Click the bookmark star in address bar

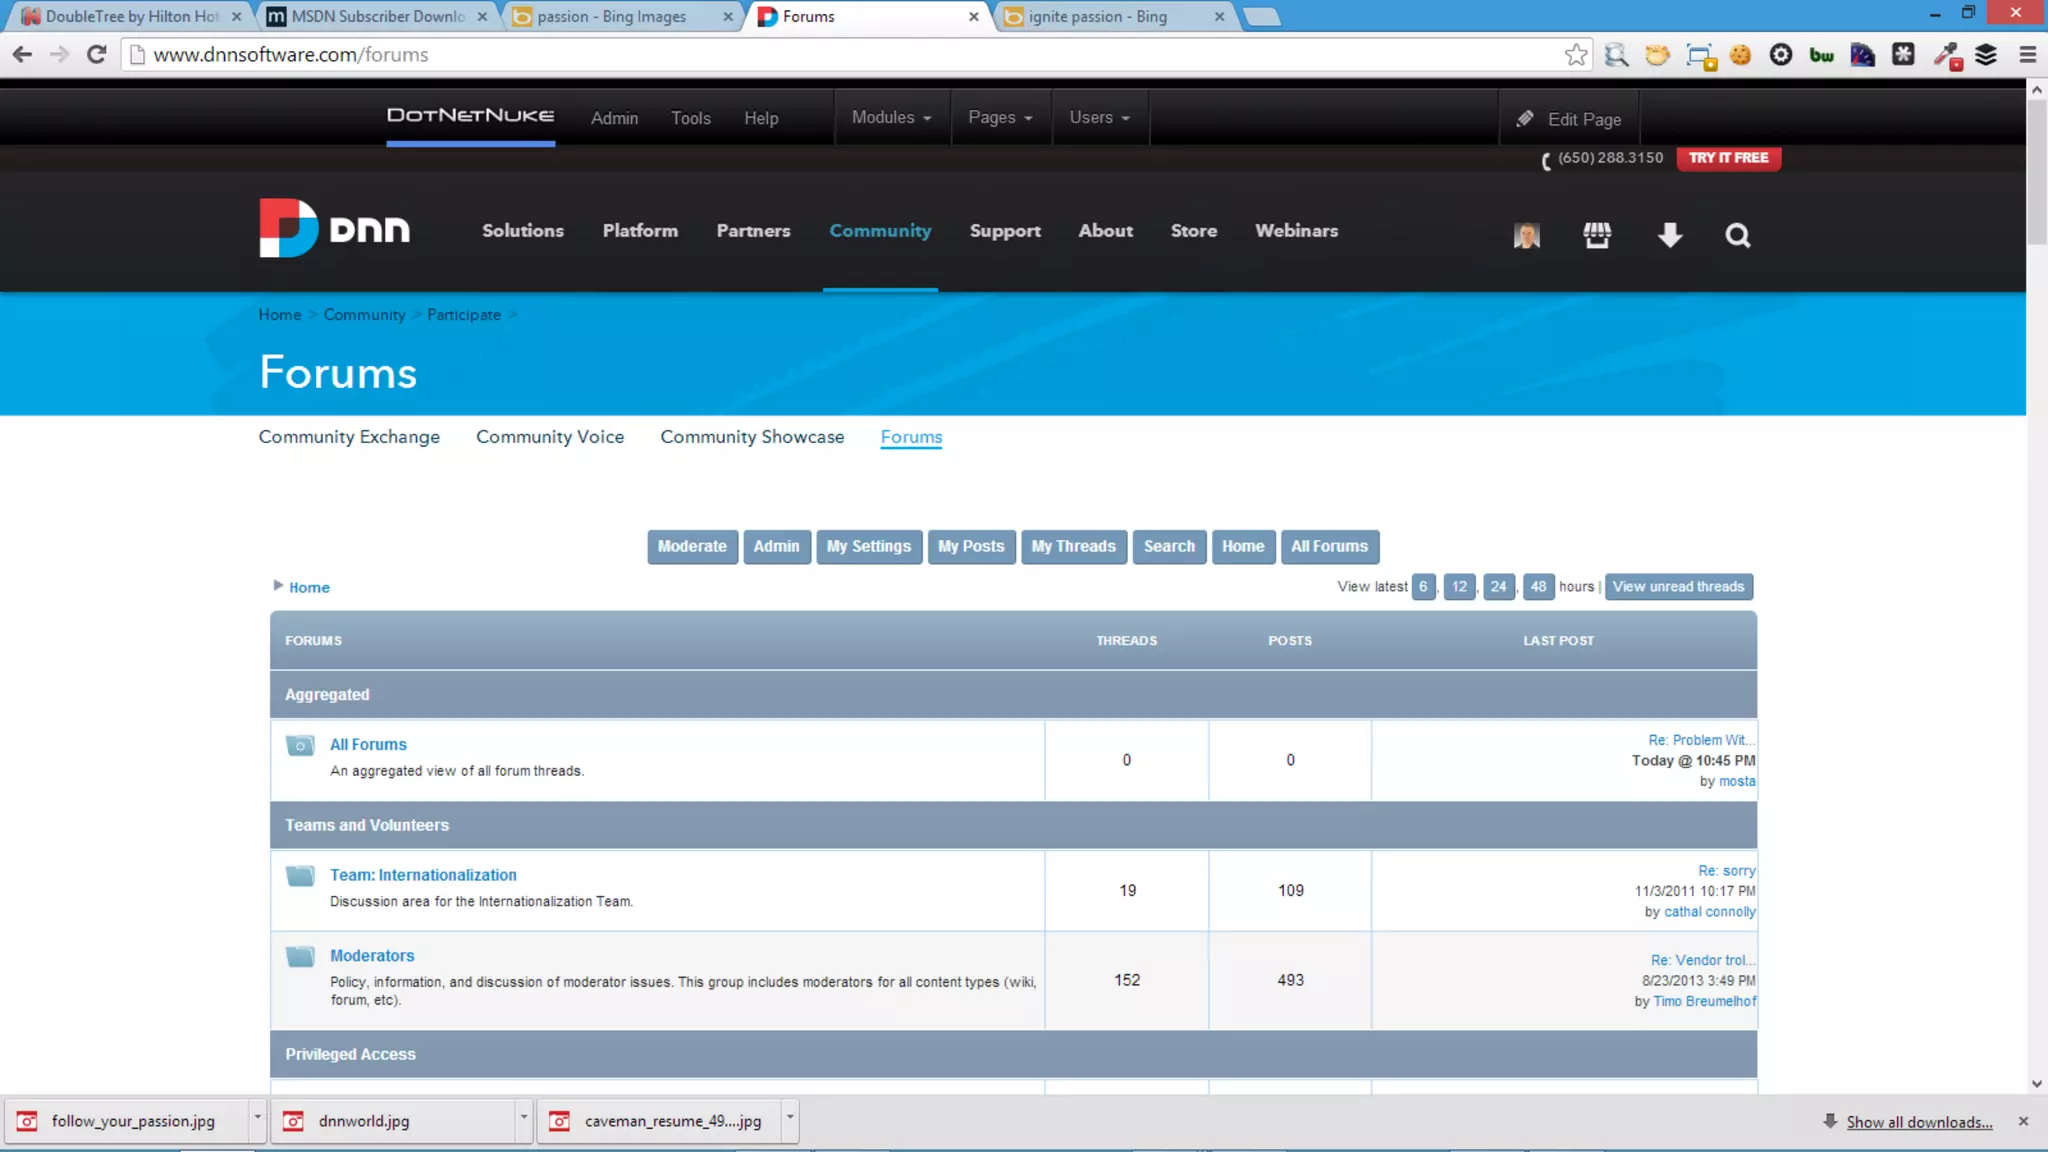(1576, 55)
